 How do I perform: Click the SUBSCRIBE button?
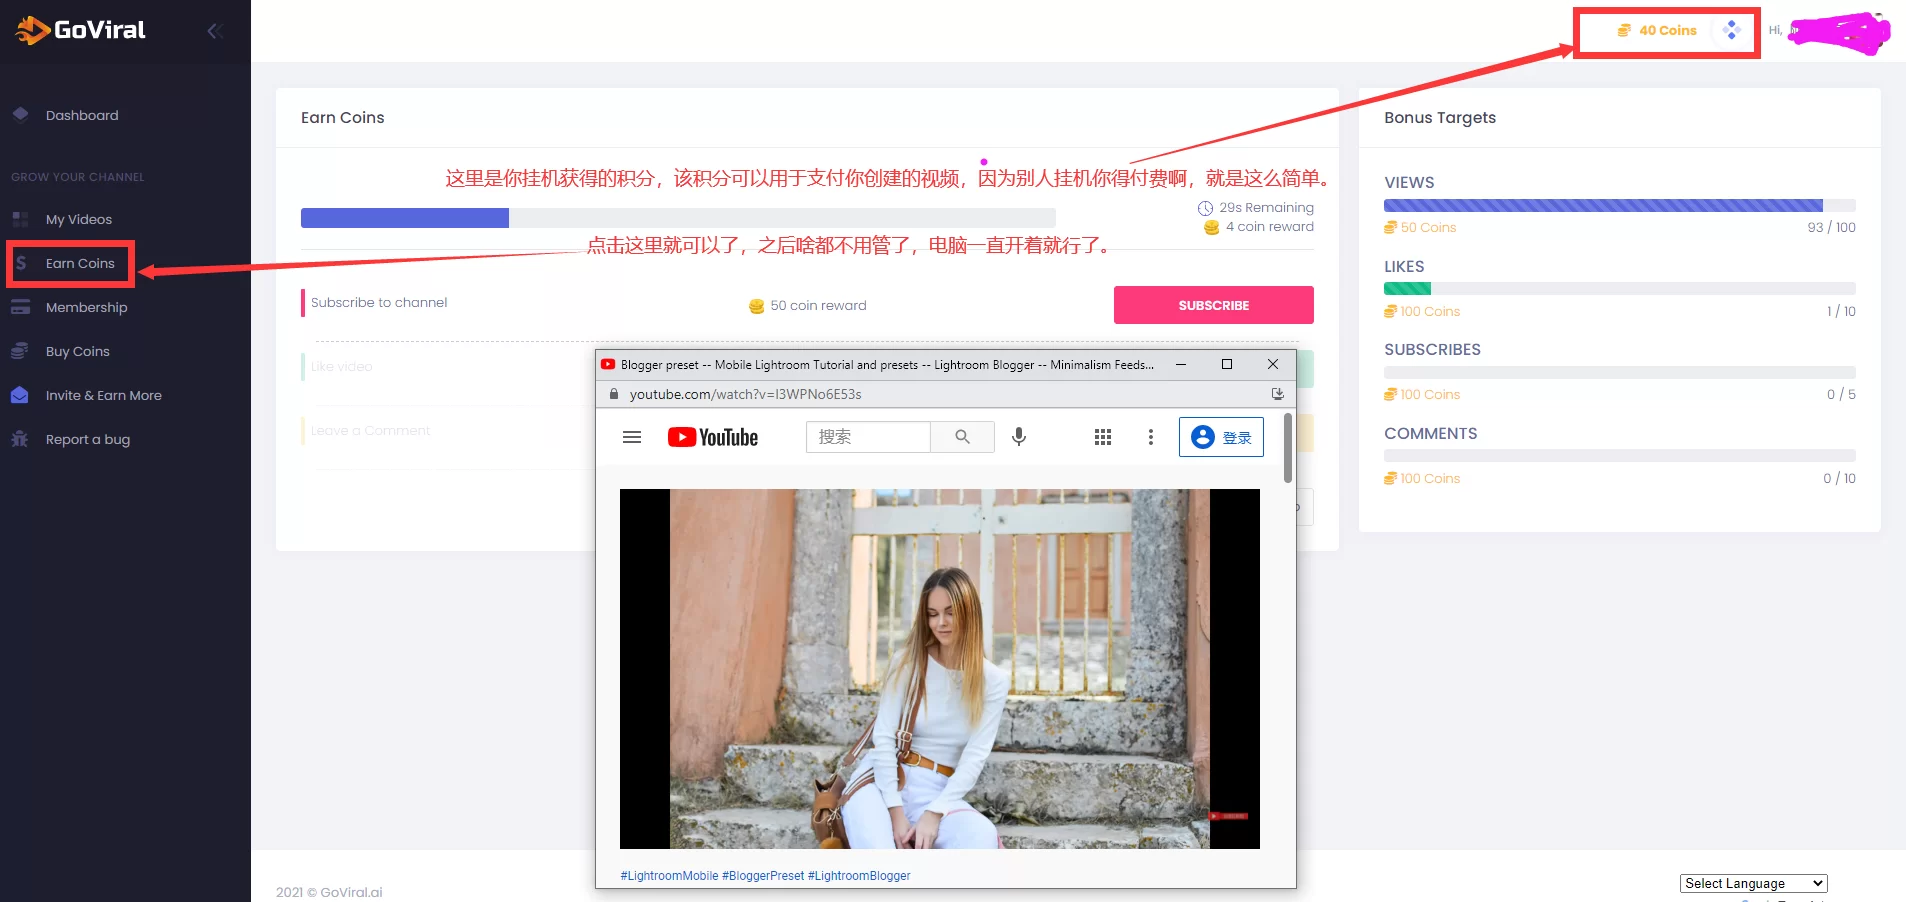(1213, 305)
